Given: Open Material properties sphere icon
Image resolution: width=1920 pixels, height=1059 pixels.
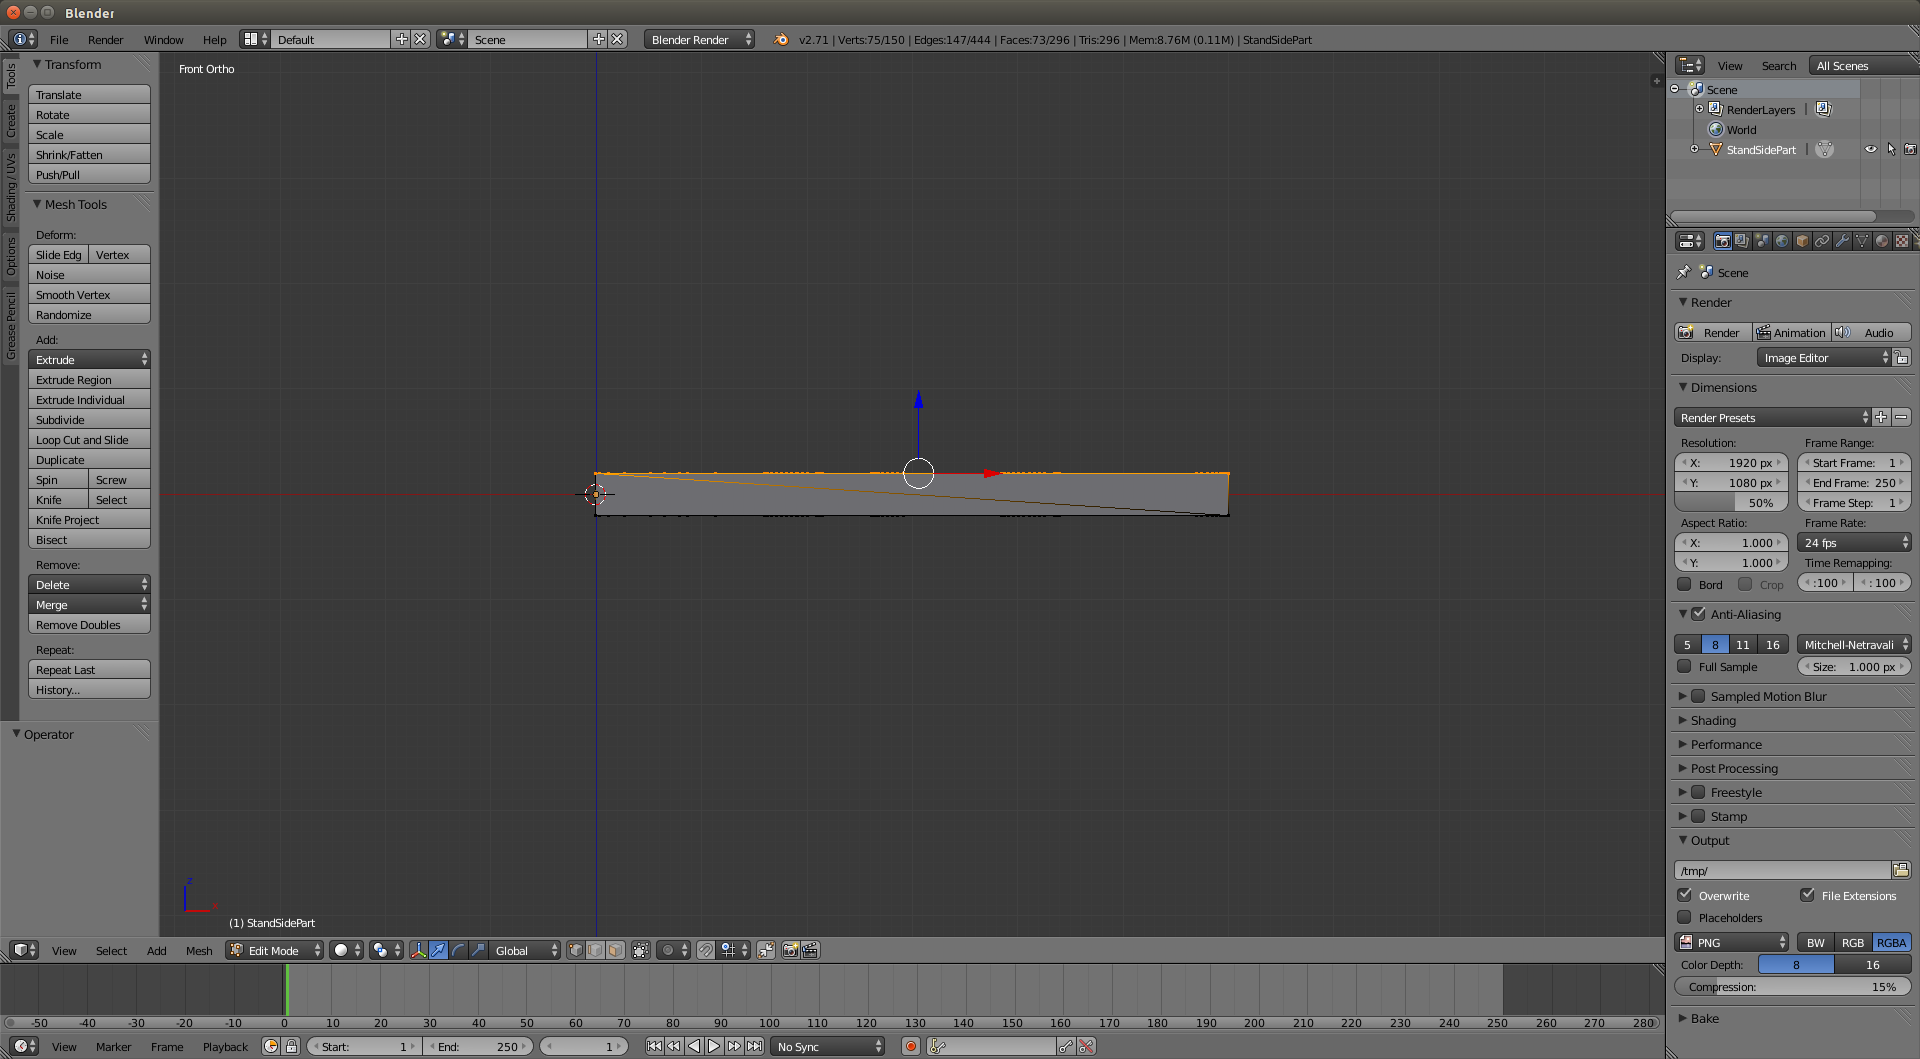Looking at the screenshot, I should (x=1882, y=241).
